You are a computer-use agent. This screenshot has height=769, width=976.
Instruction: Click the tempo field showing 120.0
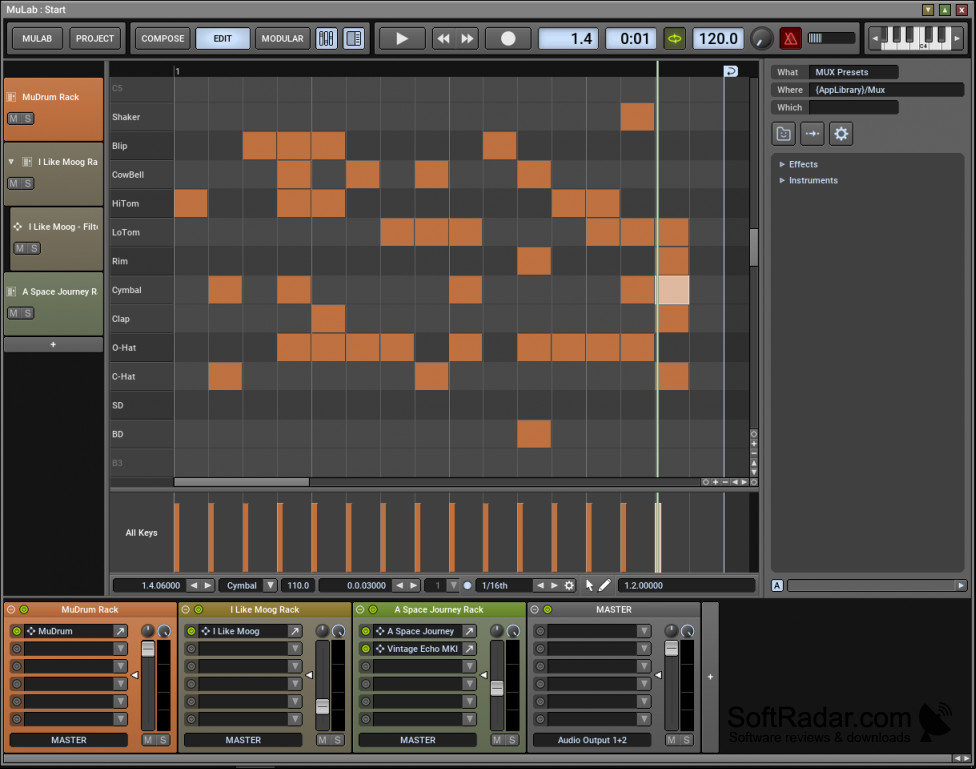coord(718,39)
